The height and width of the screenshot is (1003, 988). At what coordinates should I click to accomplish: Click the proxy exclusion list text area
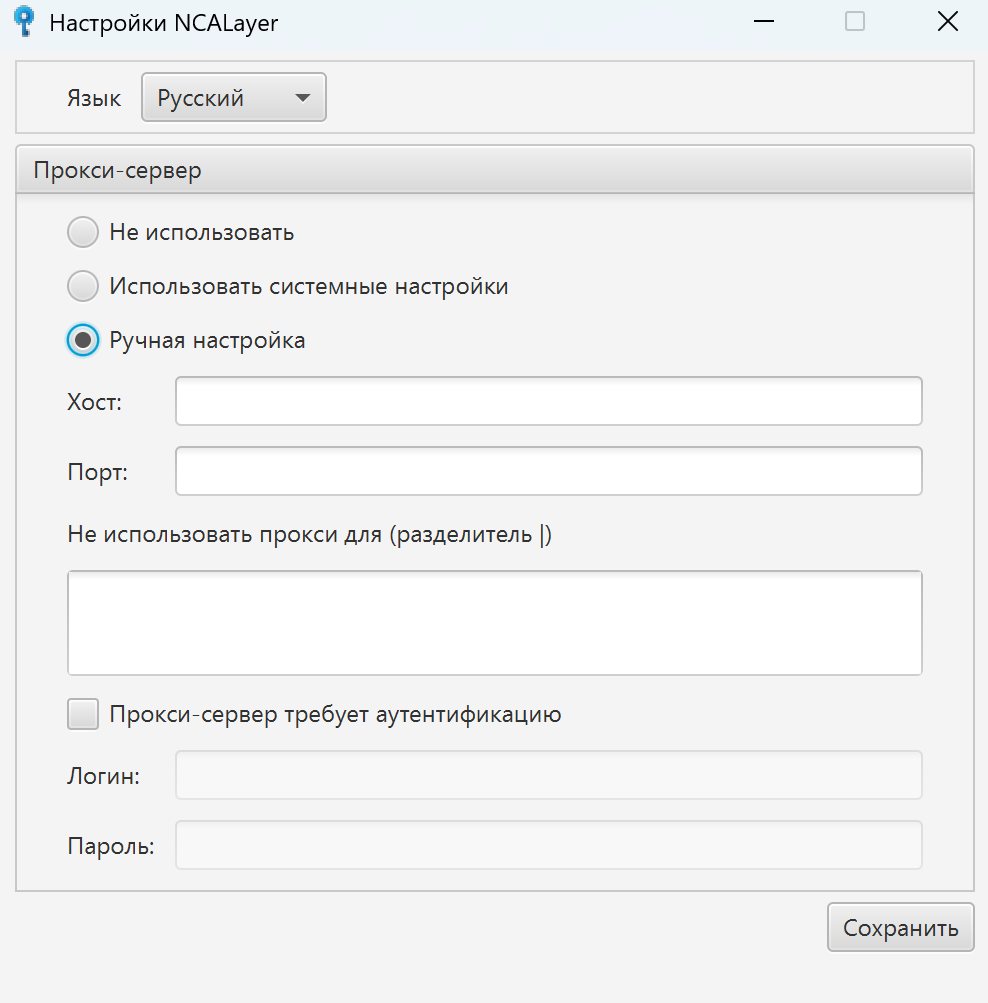coord(495,623)
